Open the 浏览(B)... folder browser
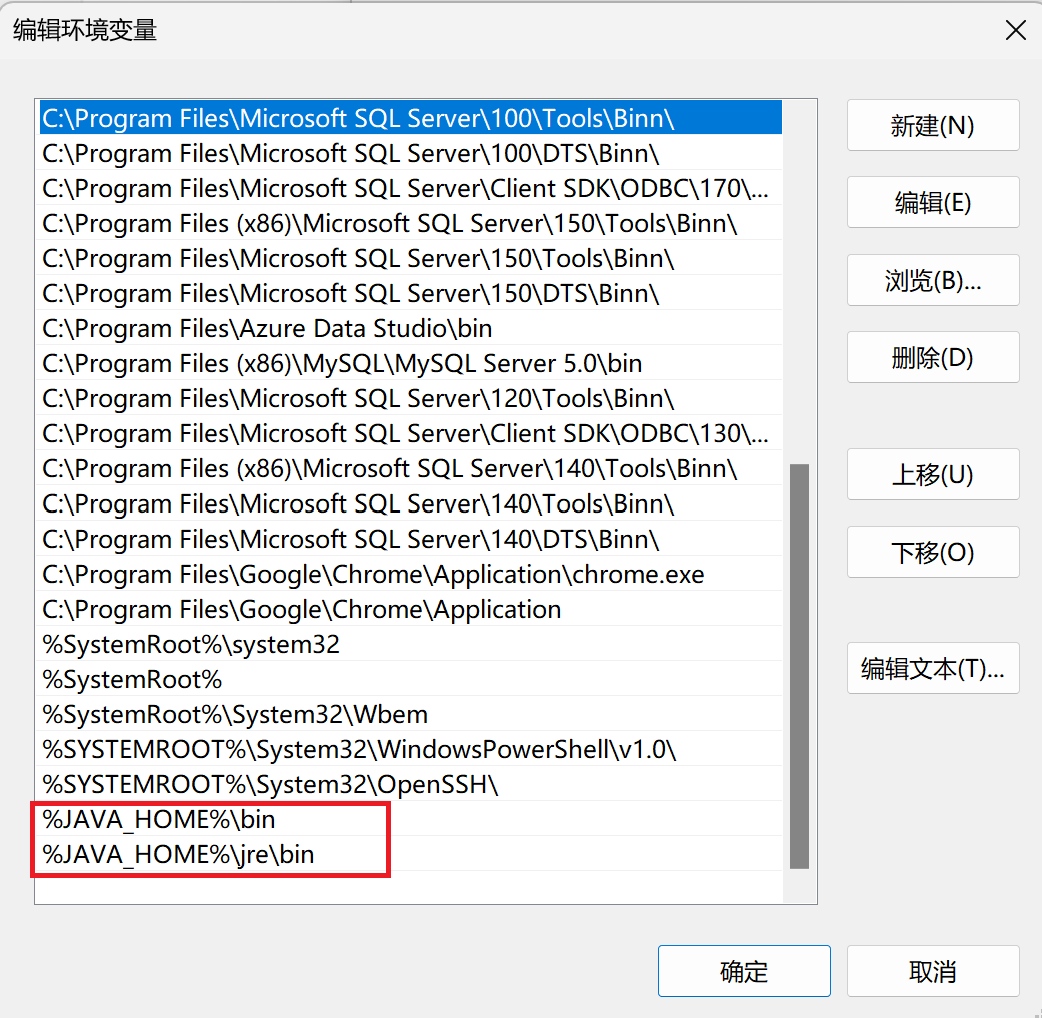This screenshot has height=1018, width=1042. 933,280
